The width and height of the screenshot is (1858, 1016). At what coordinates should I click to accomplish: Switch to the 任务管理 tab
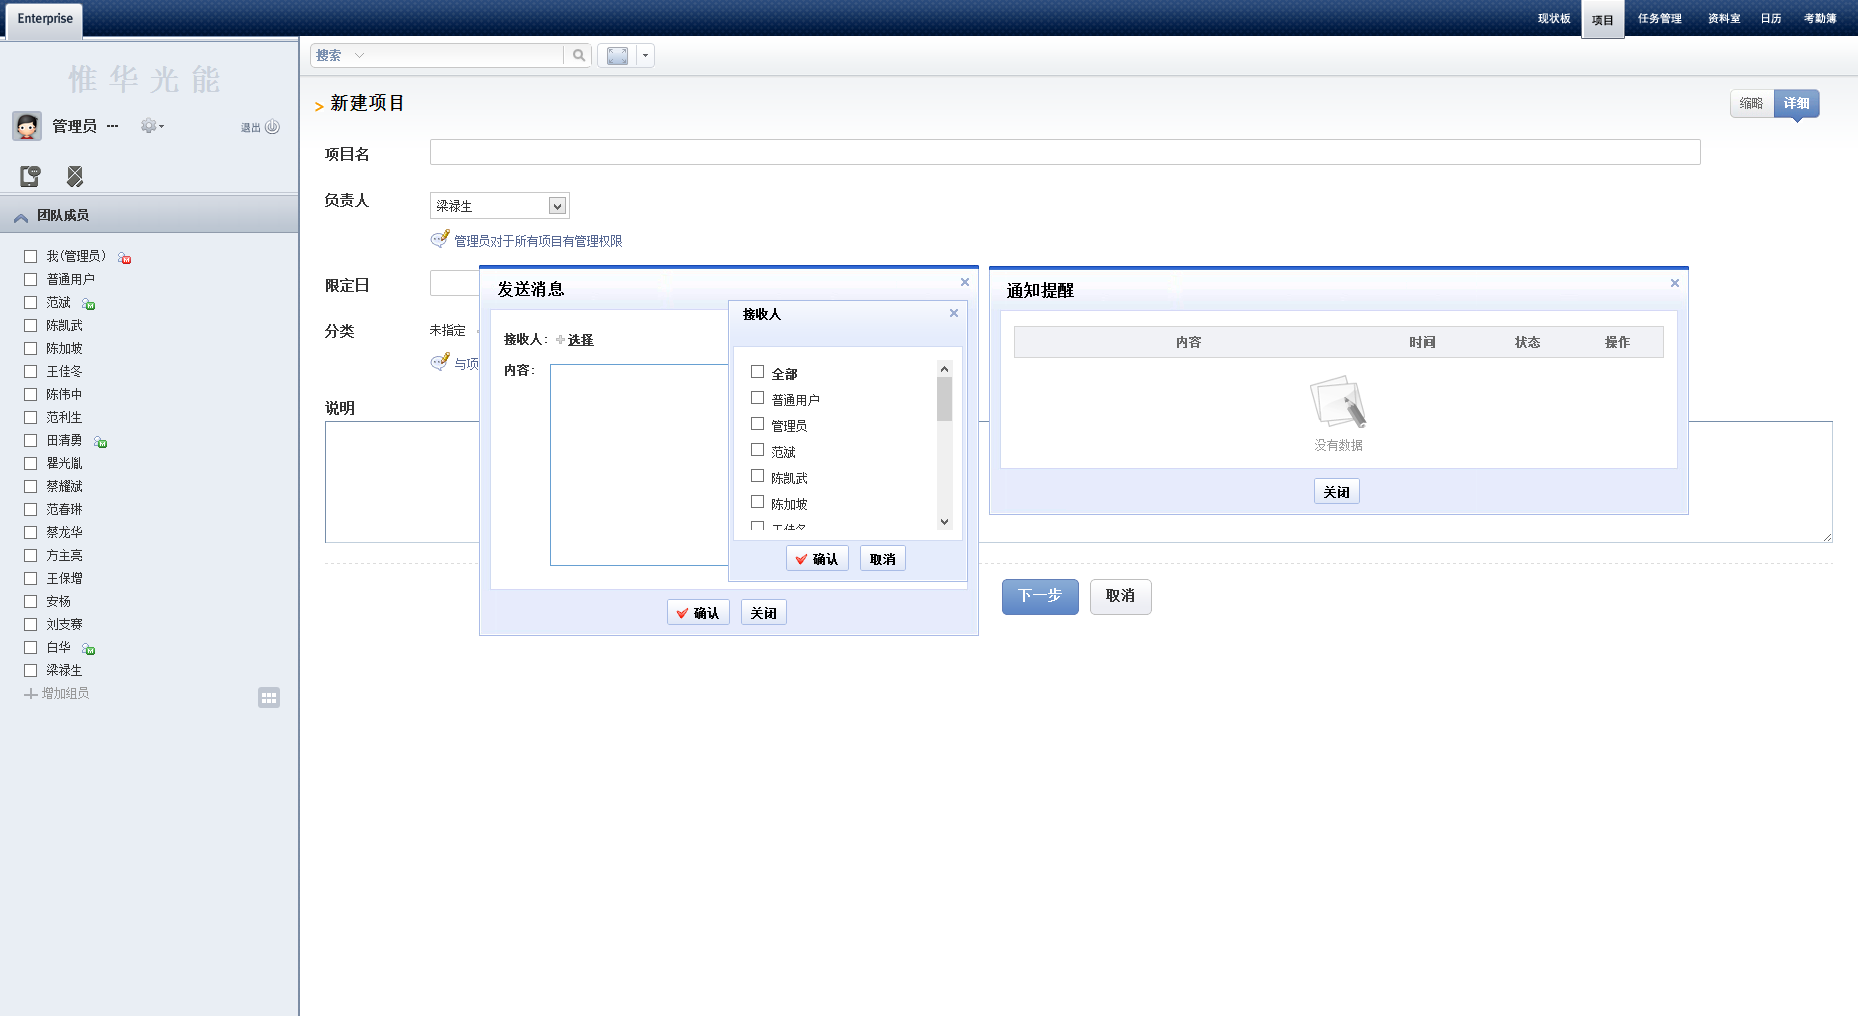point(1659,19)
